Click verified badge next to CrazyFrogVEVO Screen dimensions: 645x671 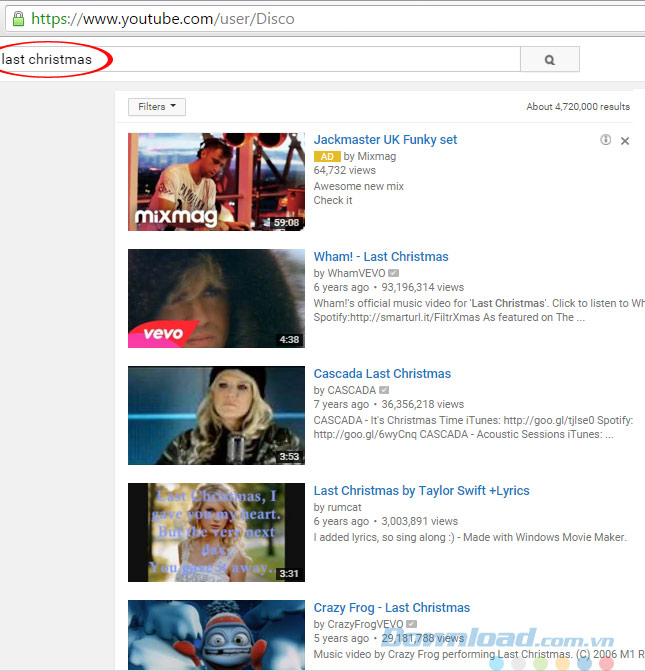[x=410, y=624]
